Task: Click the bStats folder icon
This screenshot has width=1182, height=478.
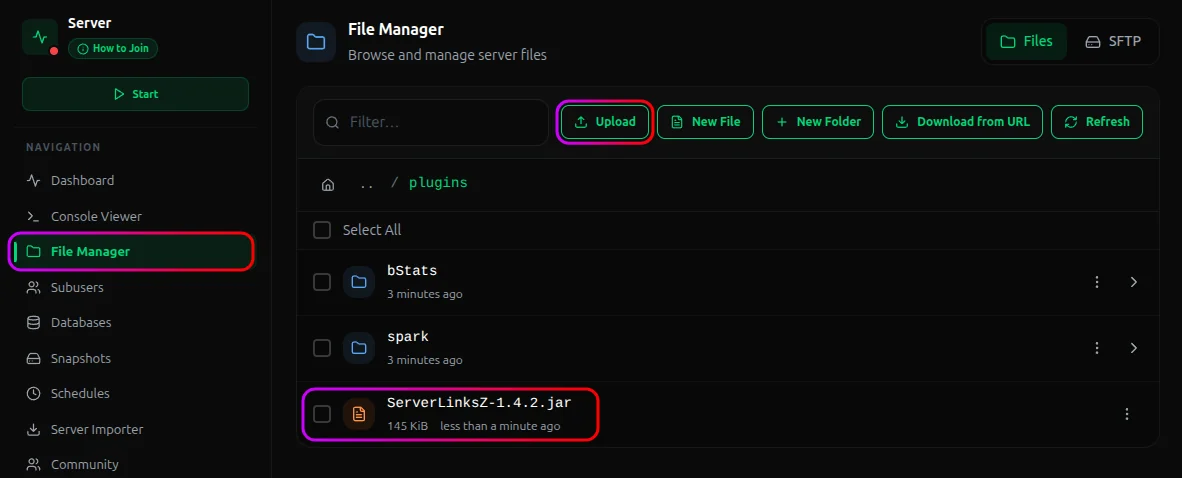Action: click(x=359, y=282)
